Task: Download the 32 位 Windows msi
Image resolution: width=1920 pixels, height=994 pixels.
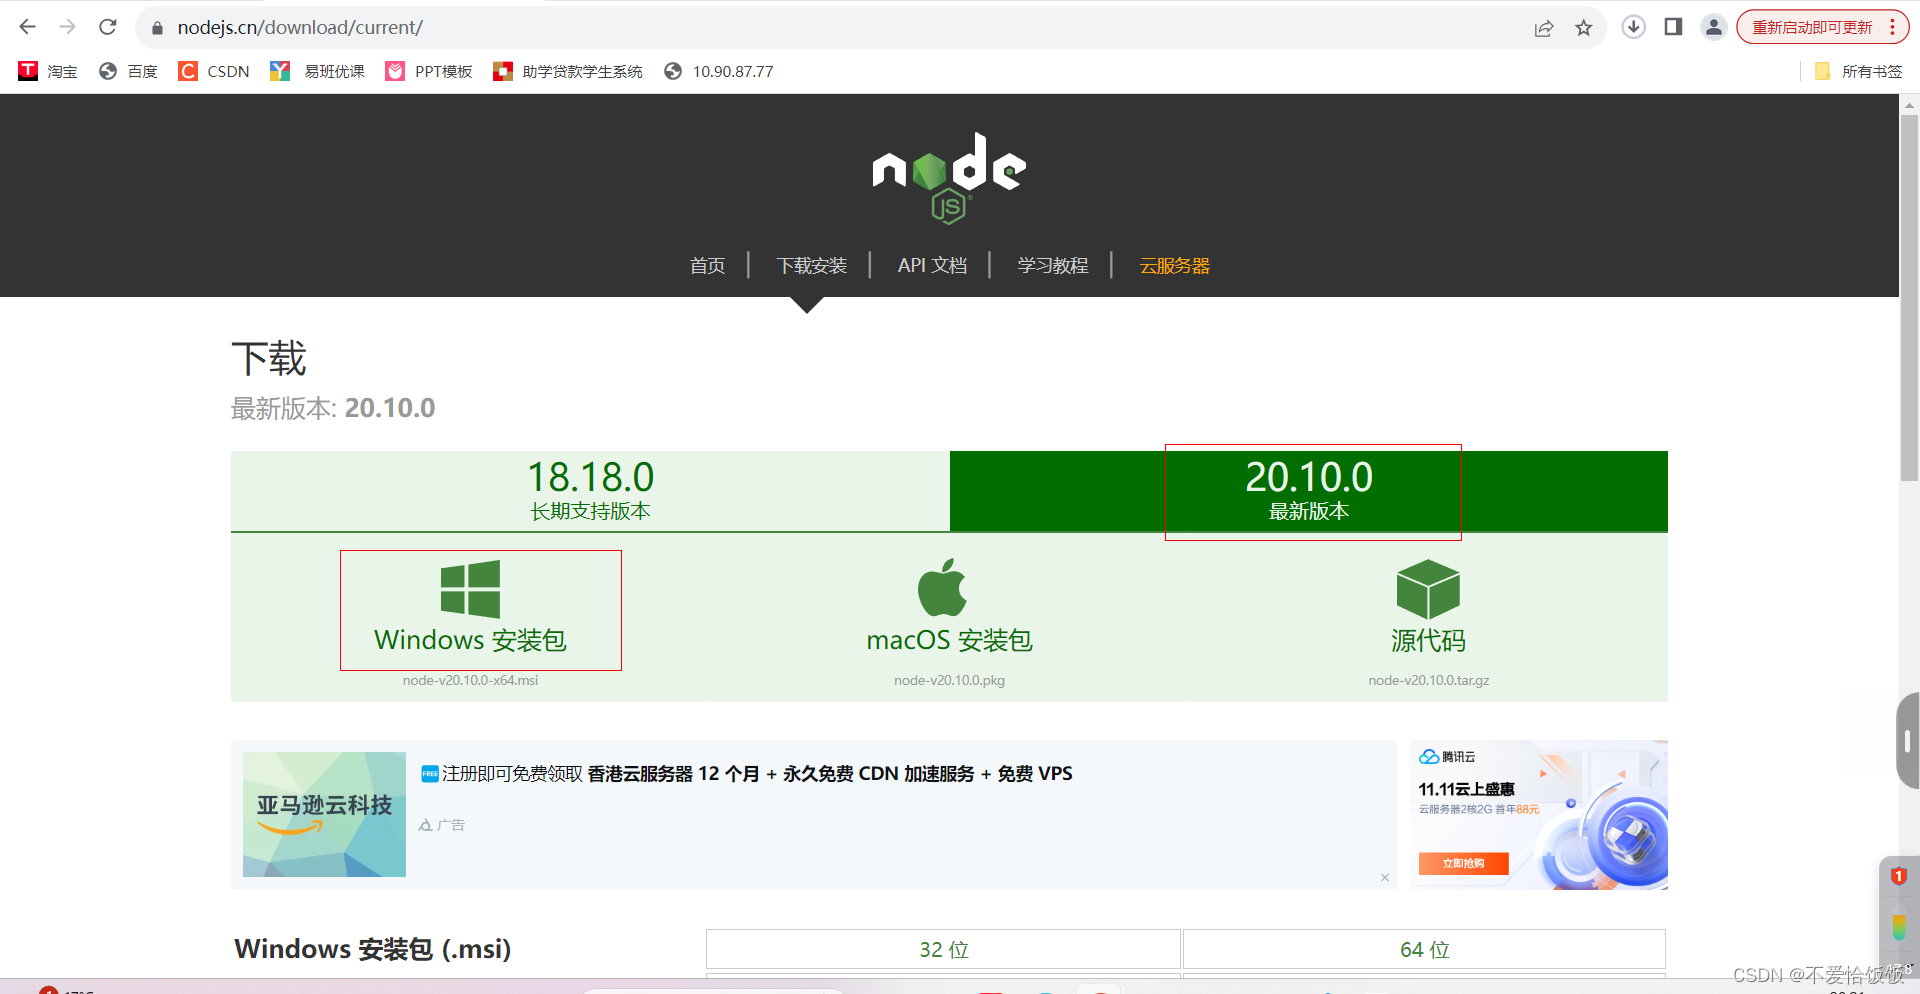Action: [943, 949]
